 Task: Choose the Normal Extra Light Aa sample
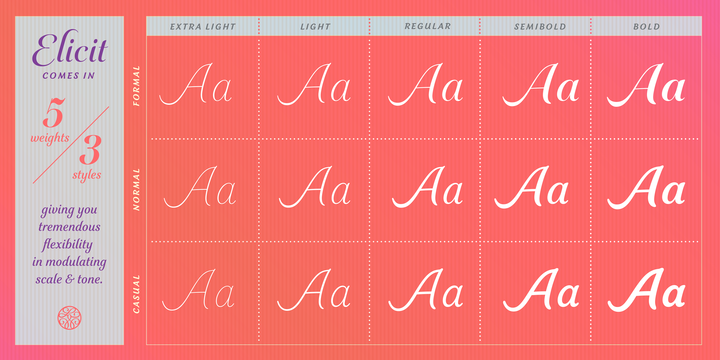click(x=200, y=187)
